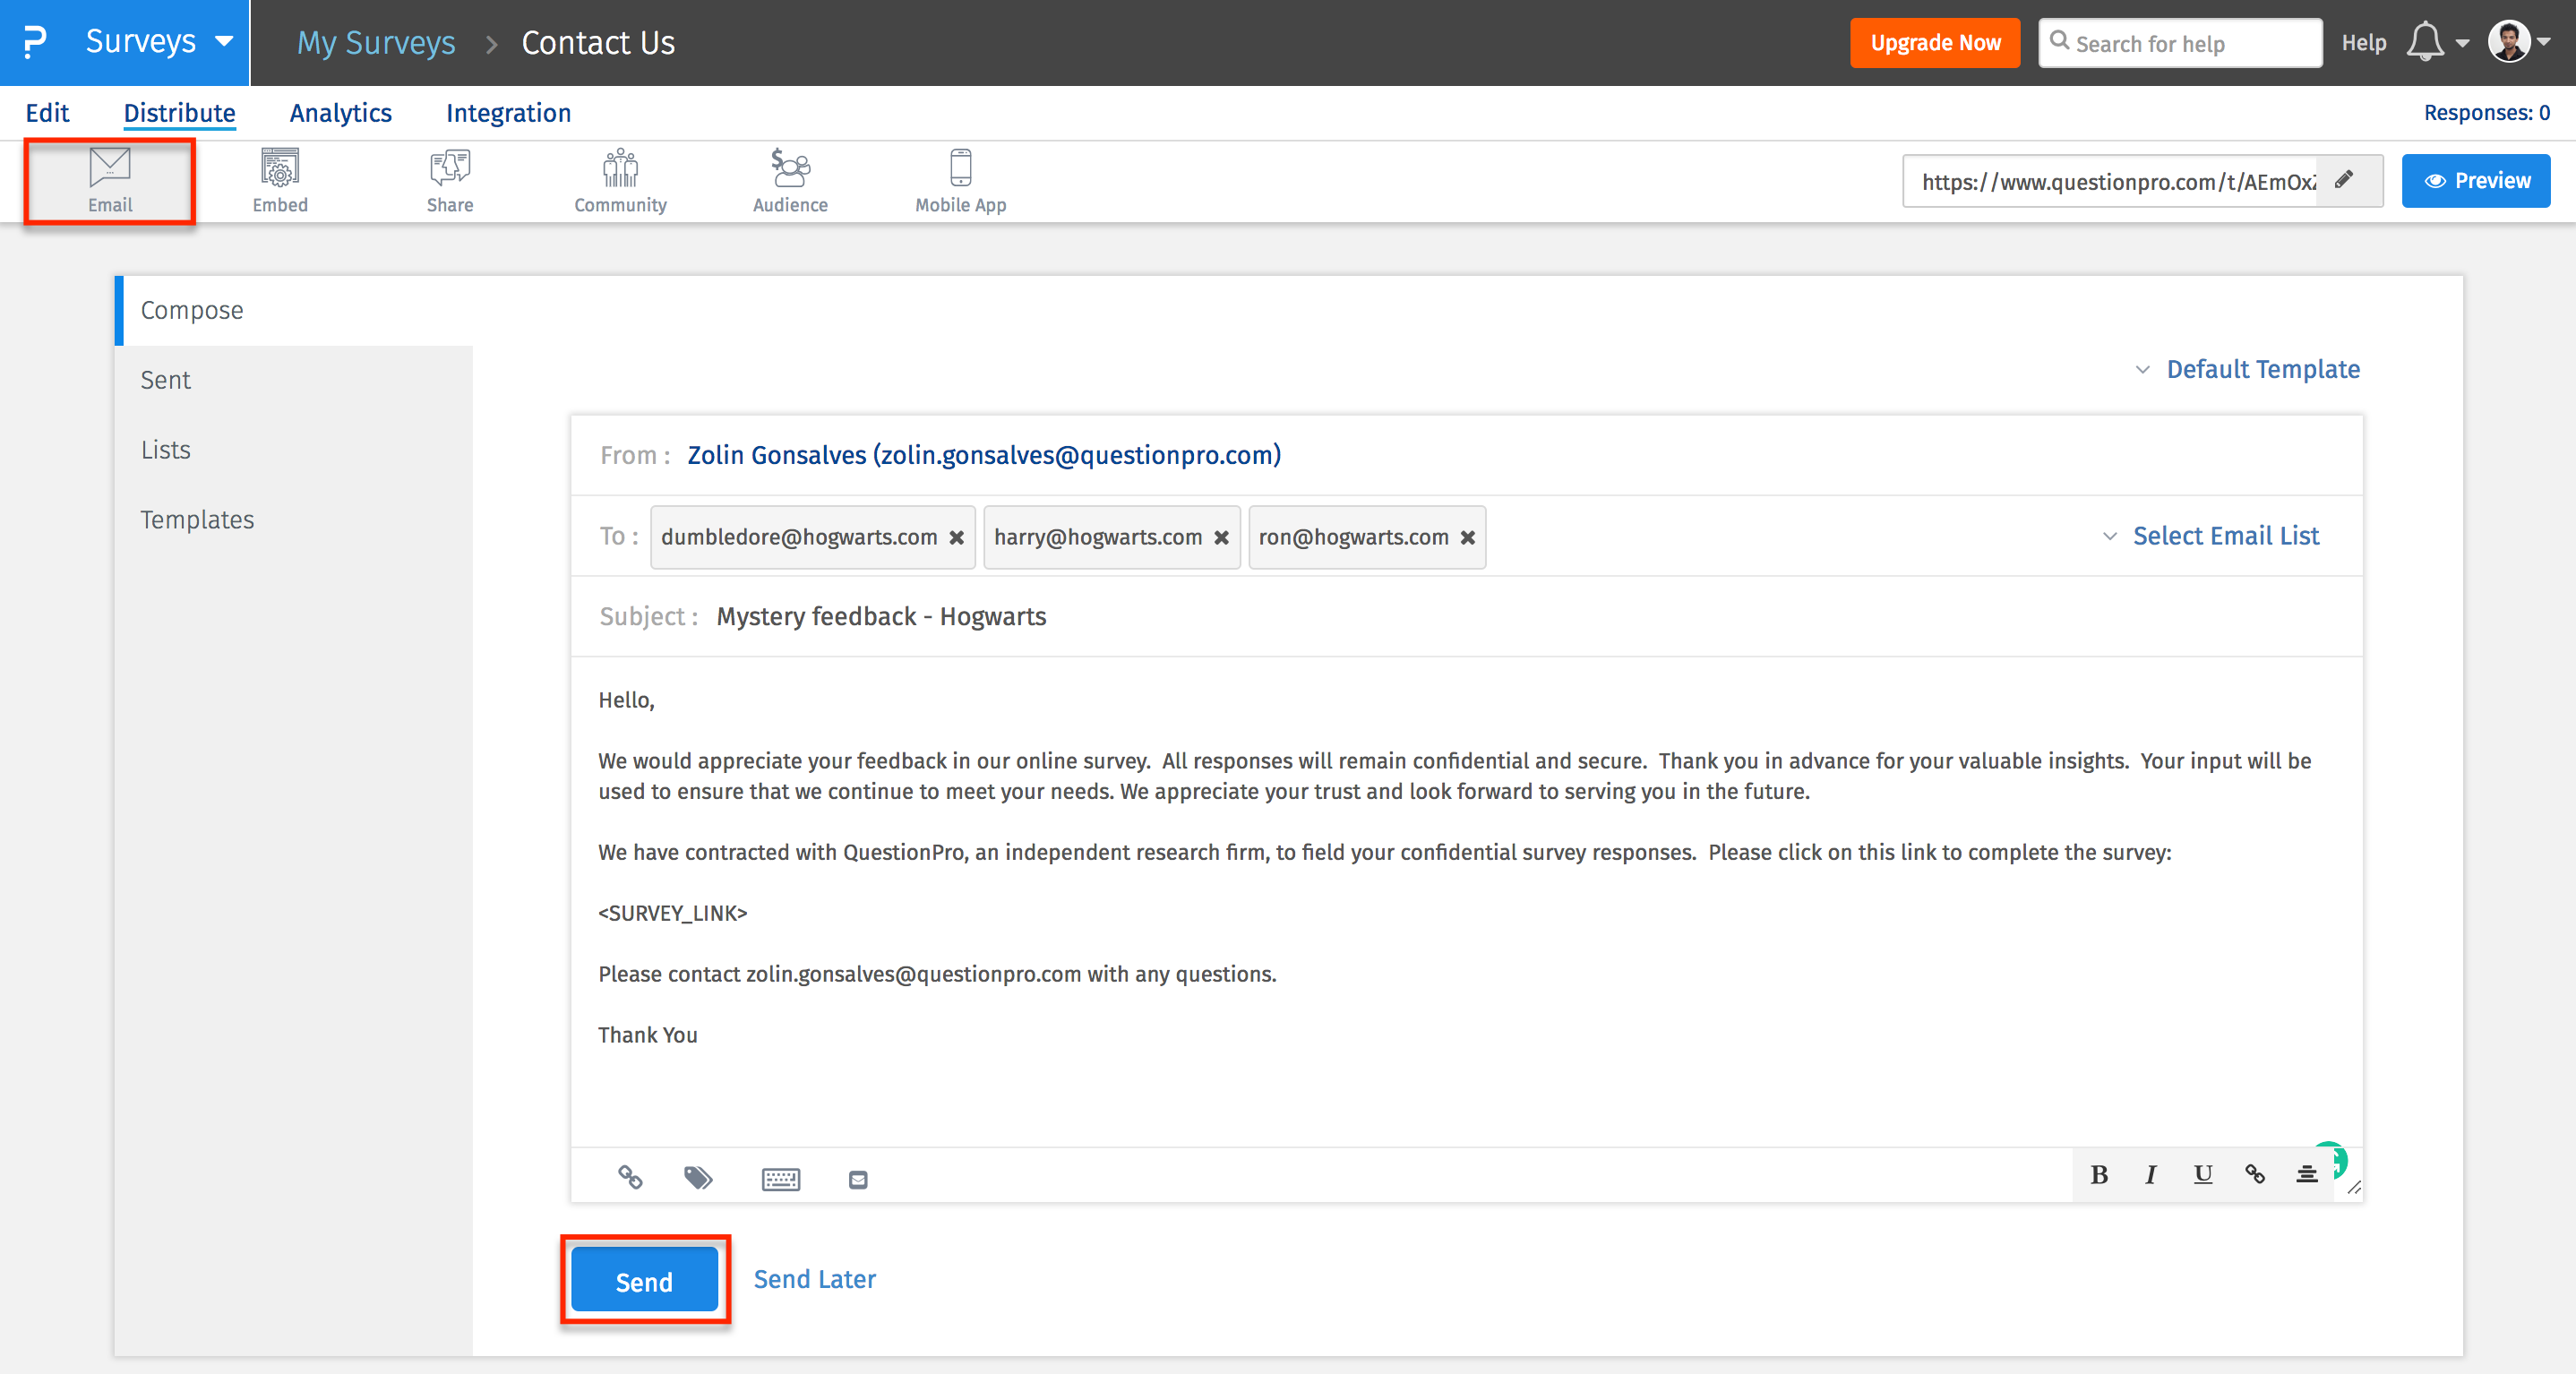Open the user profile avatar menu
The height and width of the screenshot is (1374, 2576).
(2508, 42)
